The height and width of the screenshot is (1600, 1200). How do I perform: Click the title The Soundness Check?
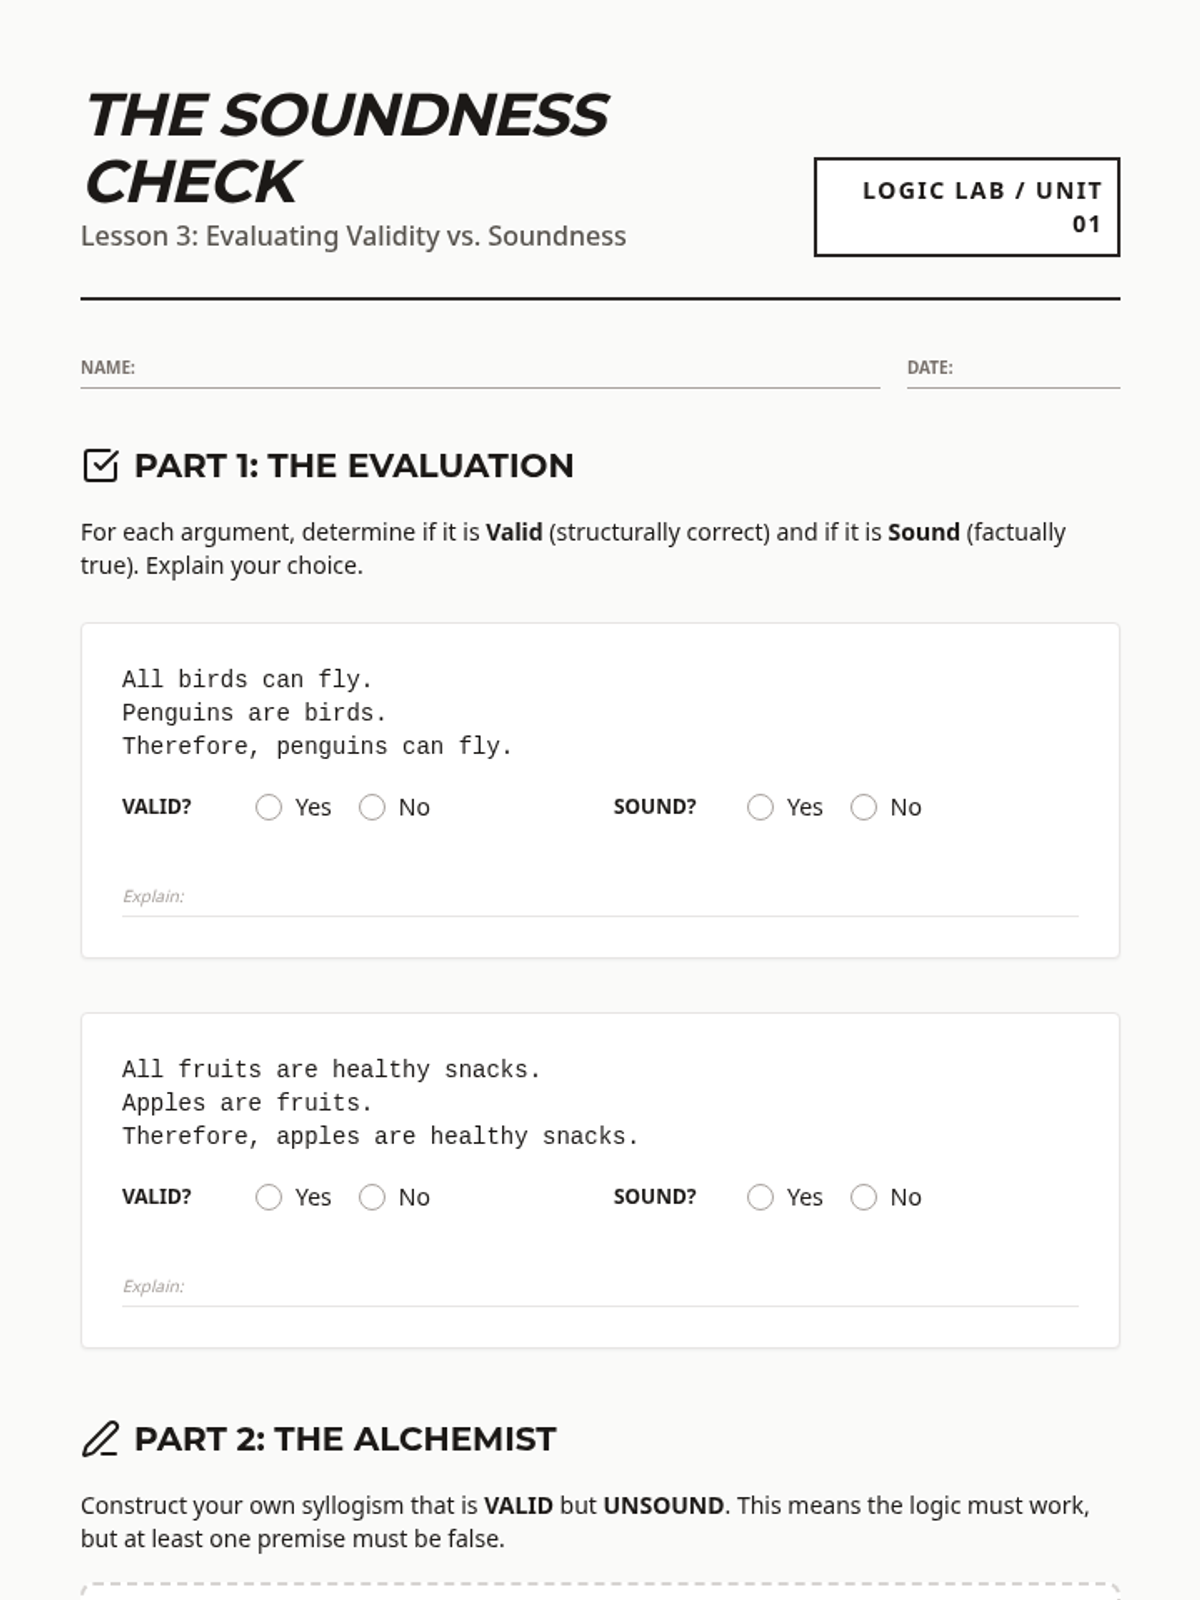coord(346,147)
